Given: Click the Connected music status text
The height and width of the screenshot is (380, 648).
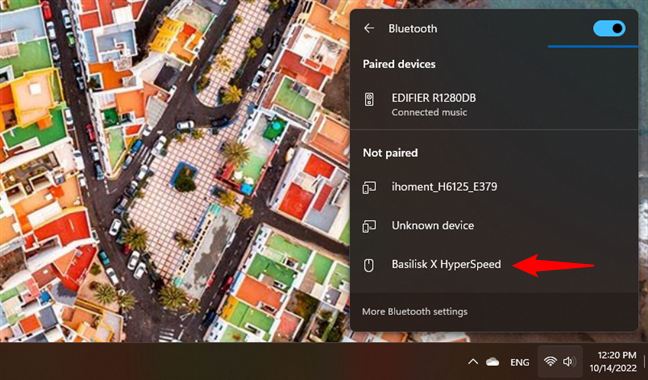Looking at the screenshot, I should coord(429,112).
